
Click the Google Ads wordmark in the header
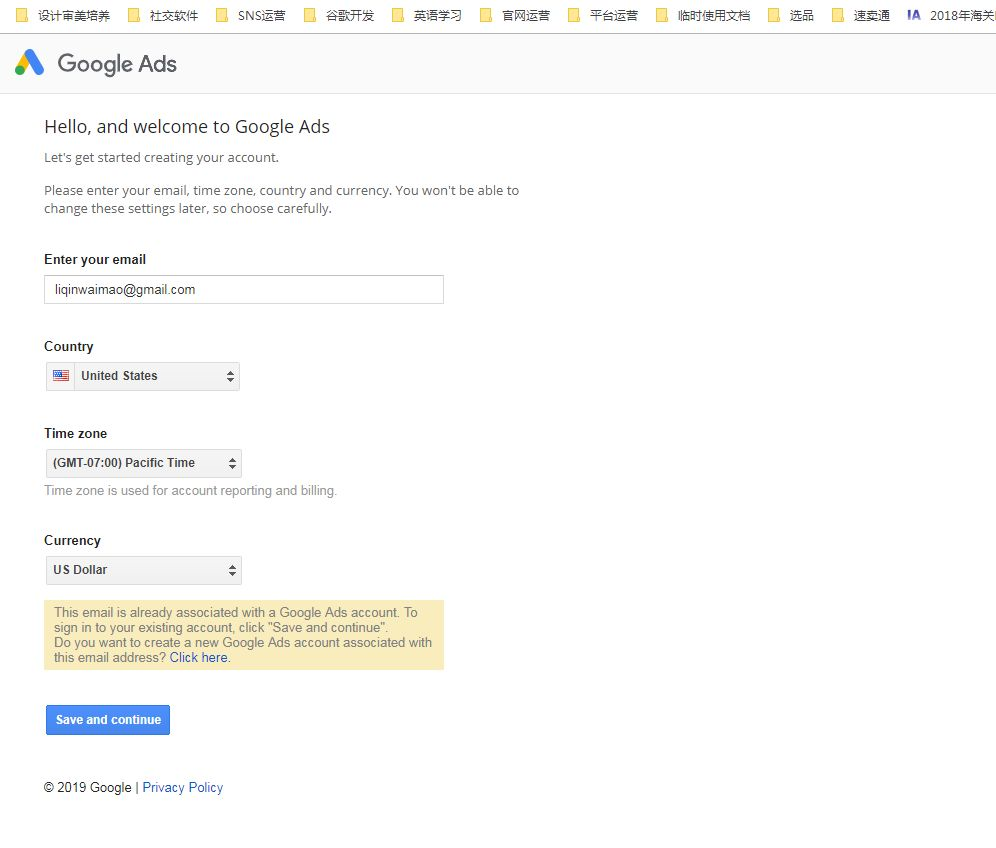click(118, 64)
